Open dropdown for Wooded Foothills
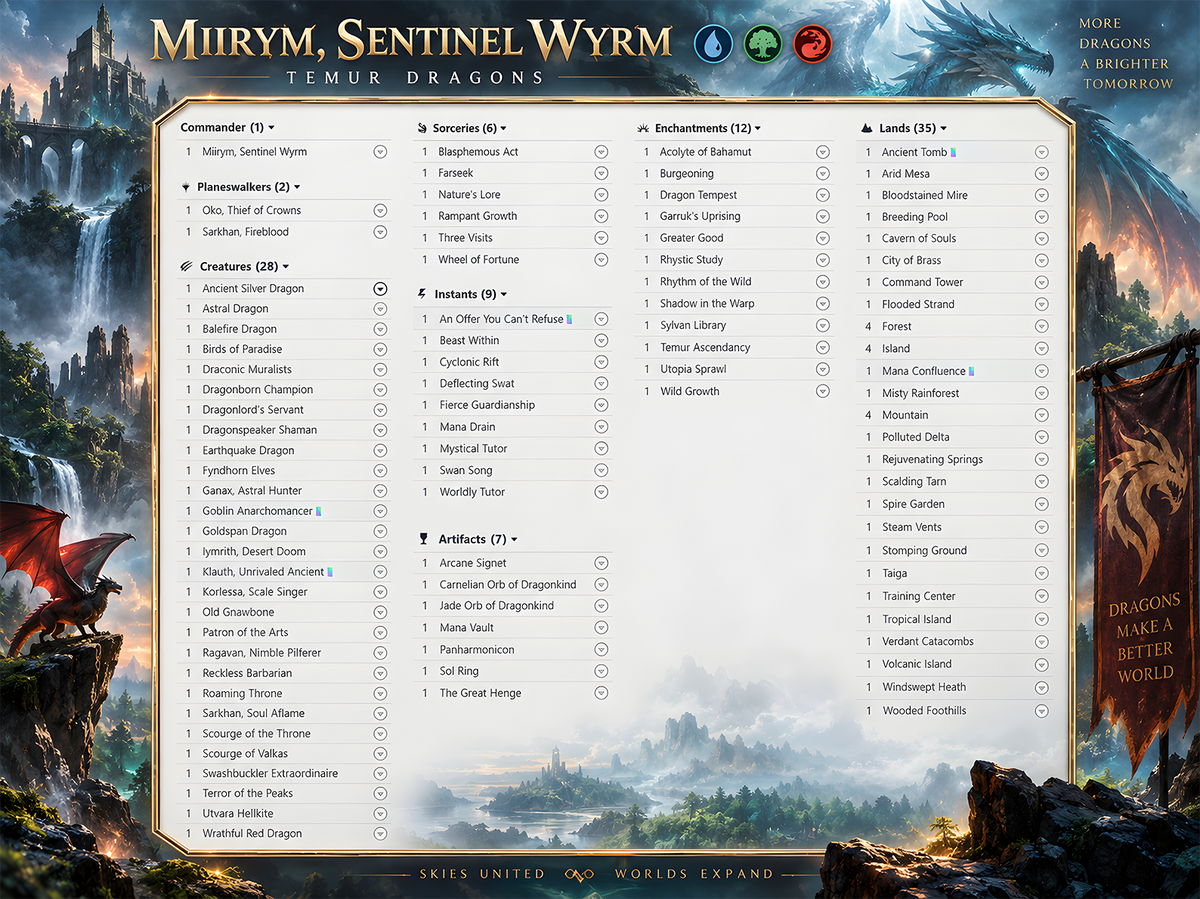The image size is (1200, 899). click(x=1042, y=711)
